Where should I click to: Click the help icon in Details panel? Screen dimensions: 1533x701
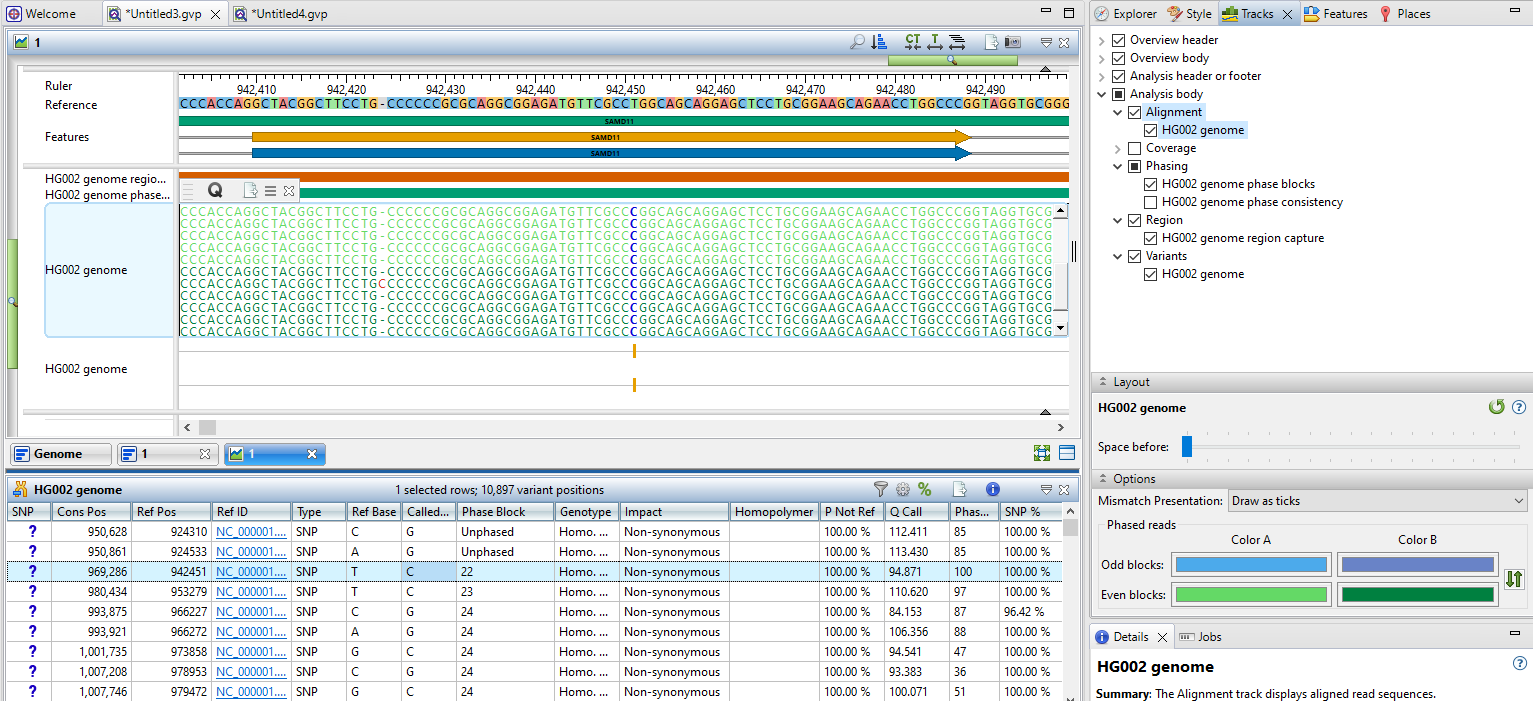1519,664
